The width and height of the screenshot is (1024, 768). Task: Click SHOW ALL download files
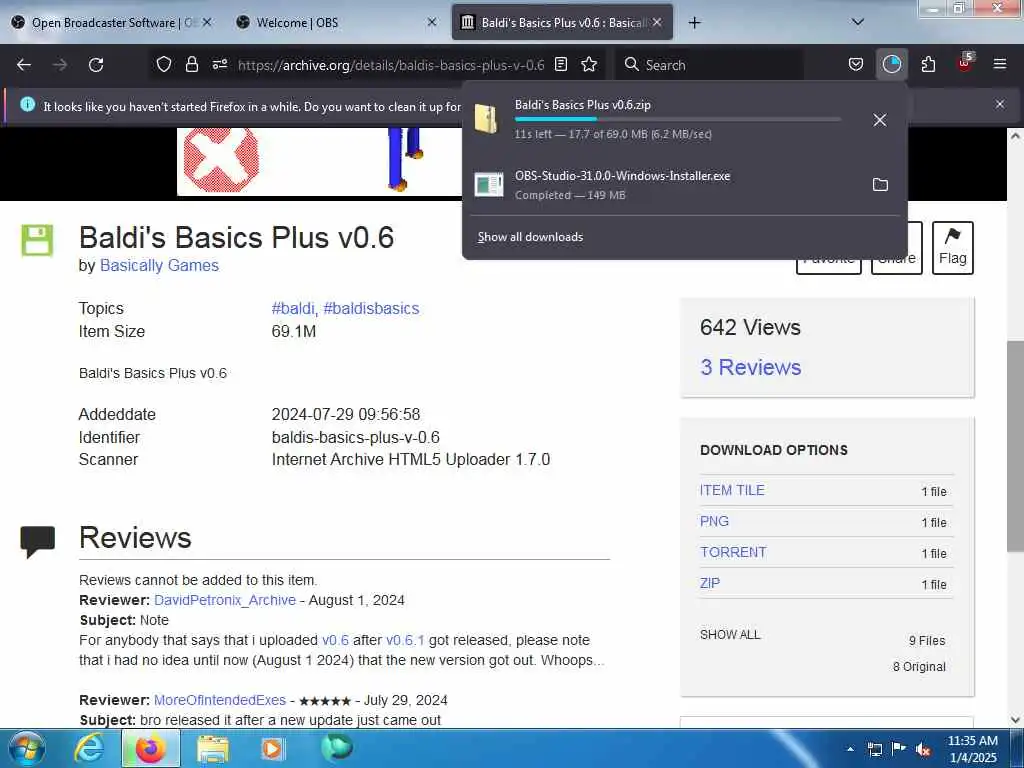[x=730, y=635]
